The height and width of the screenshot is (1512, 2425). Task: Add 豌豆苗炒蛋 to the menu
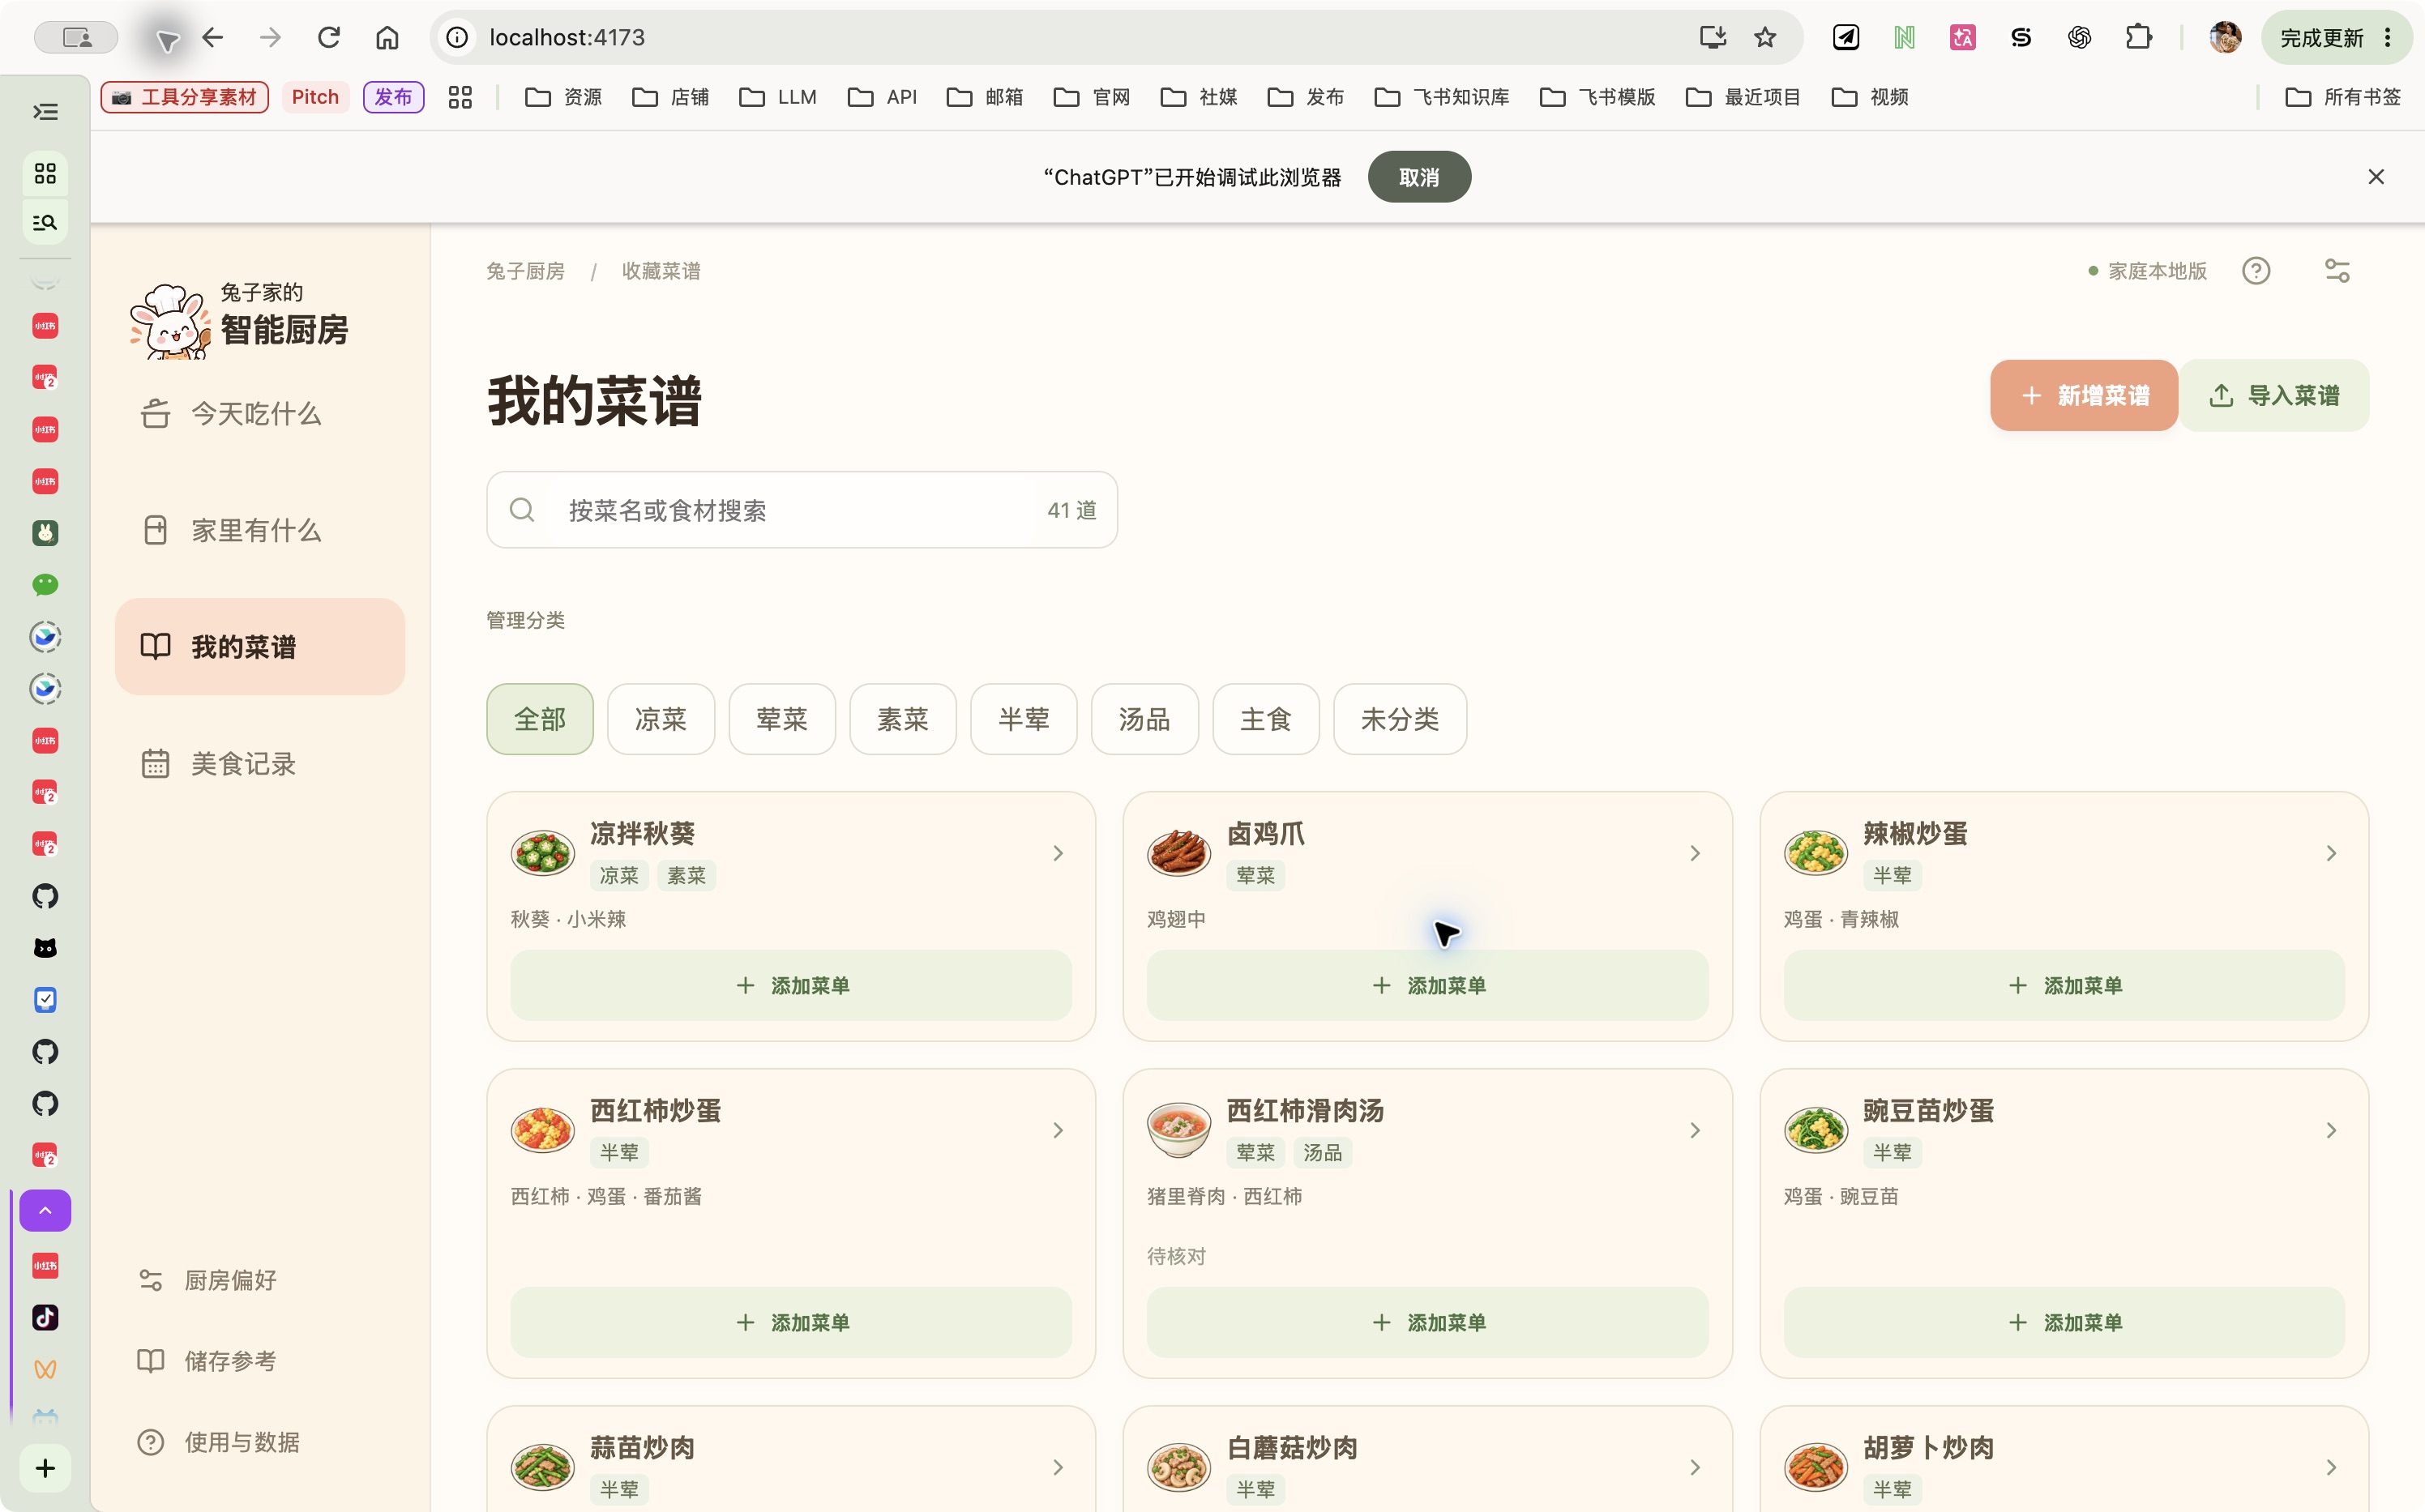tap(2064, 1322)
